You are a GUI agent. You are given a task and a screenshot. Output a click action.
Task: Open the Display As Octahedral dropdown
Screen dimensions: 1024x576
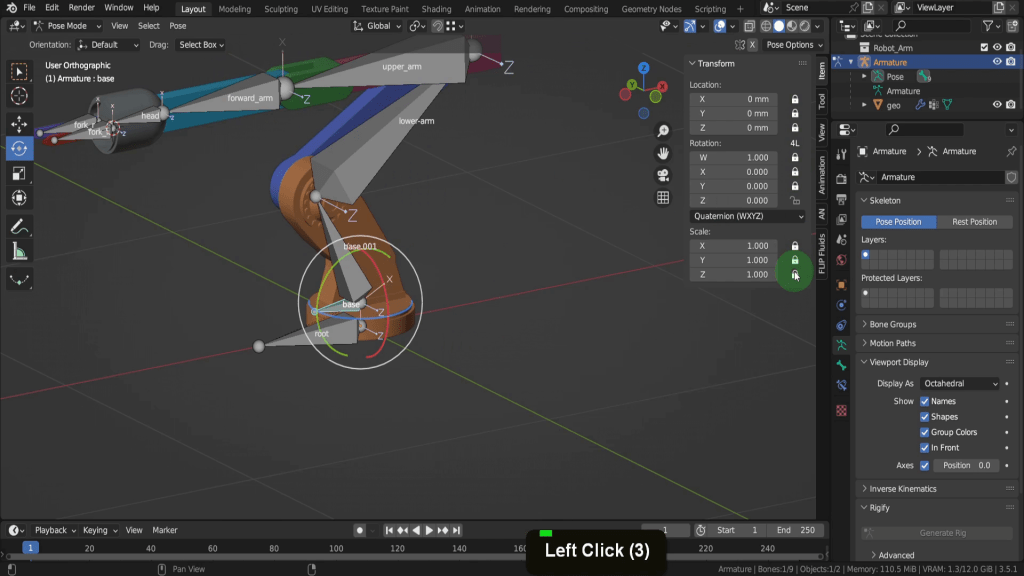pyautogui.click(x=959, y=384)
